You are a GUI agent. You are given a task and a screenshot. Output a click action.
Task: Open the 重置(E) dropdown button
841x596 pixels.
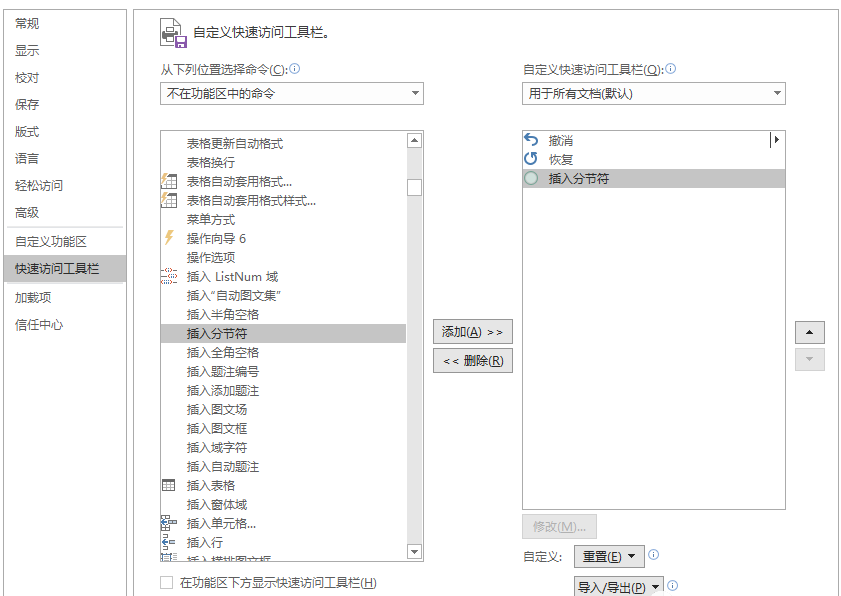click(x=609, y=556)
